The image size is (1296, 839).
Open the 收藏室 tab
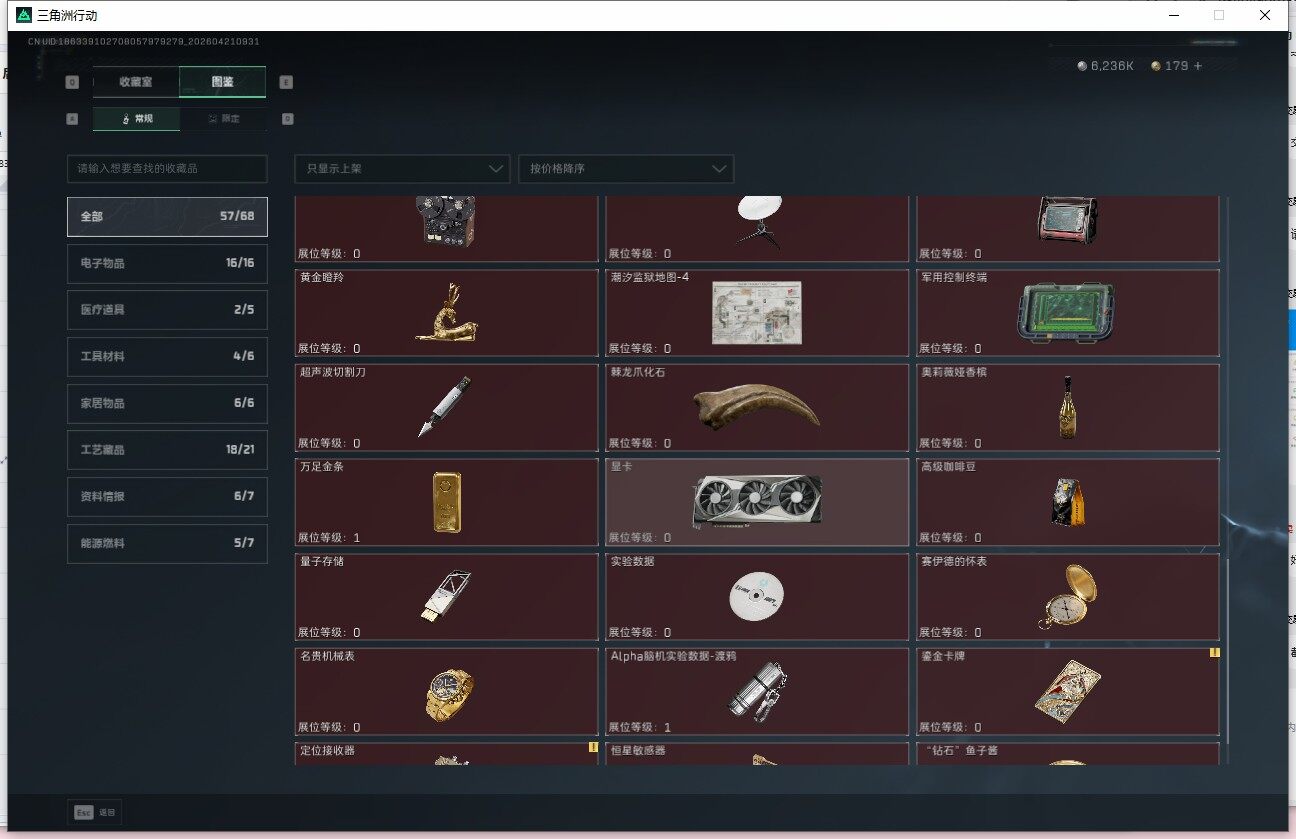tap(136, 82)
